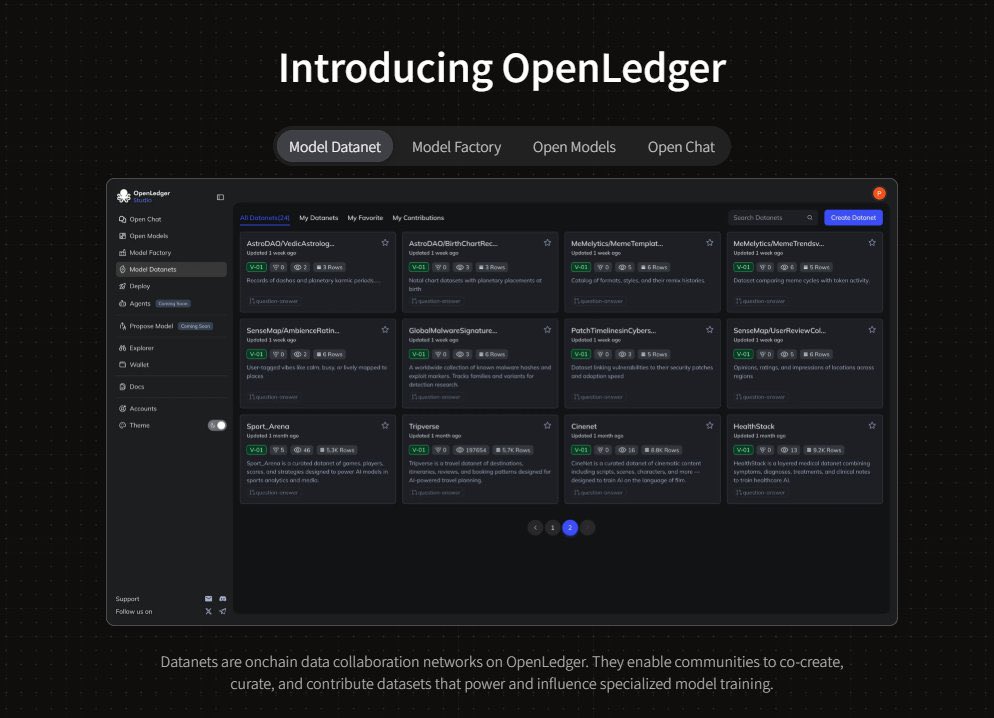Select the All Datanets(24) tab
Screen dimensions: 994x718
(x=264, y=218)
